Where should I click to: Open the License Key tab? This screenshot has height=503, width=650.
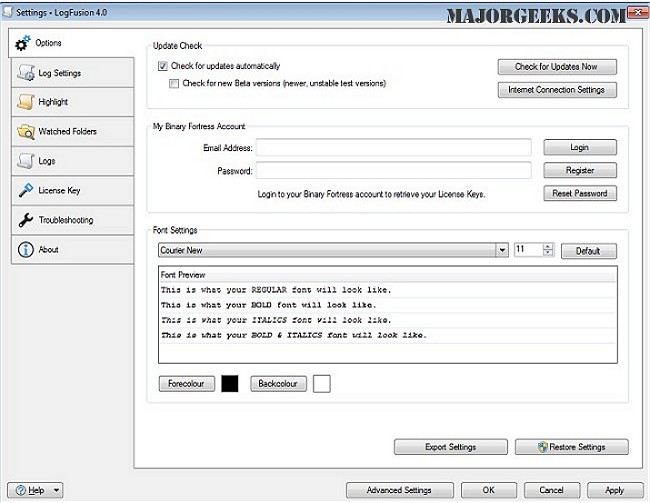point(73,190)
